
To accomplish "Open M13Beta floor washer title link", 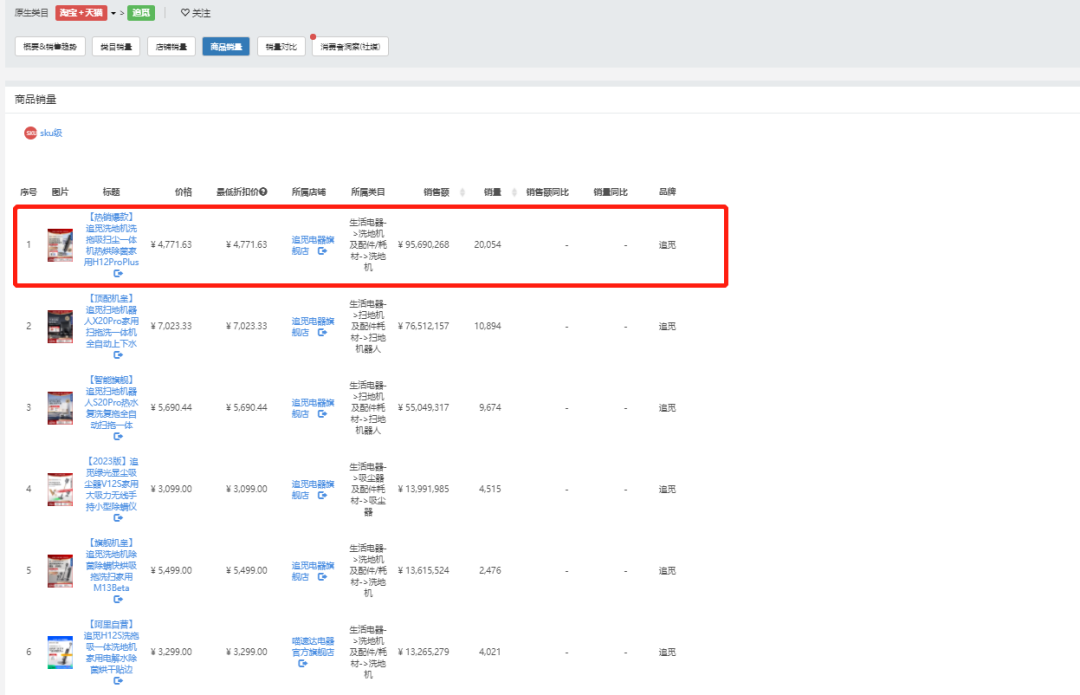I will (112, 566).
